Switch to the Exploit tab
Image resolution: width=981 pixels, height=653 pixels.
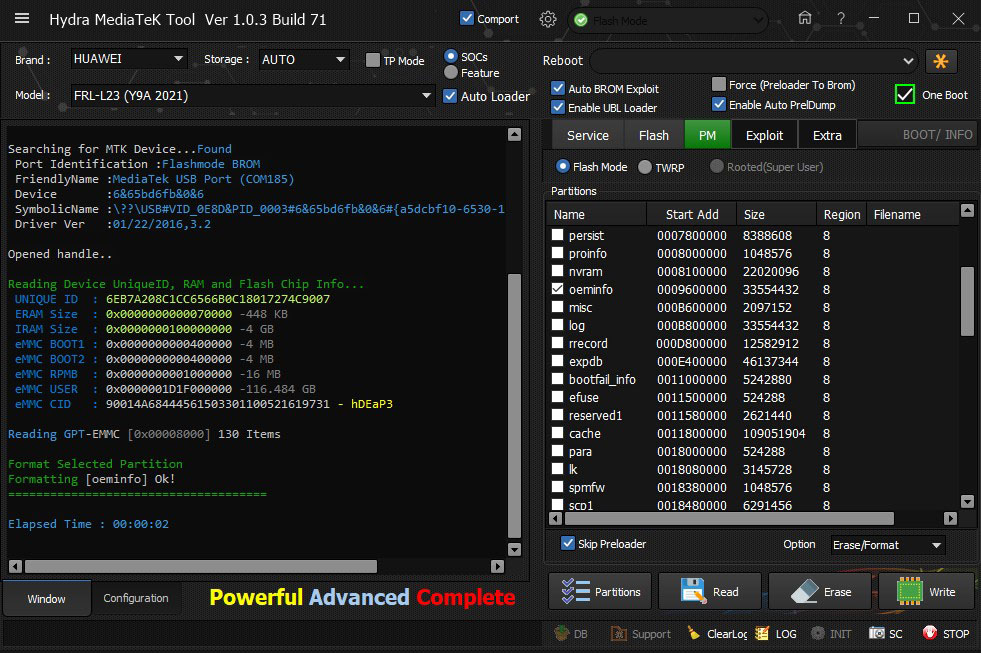click(x=765, y=135)
